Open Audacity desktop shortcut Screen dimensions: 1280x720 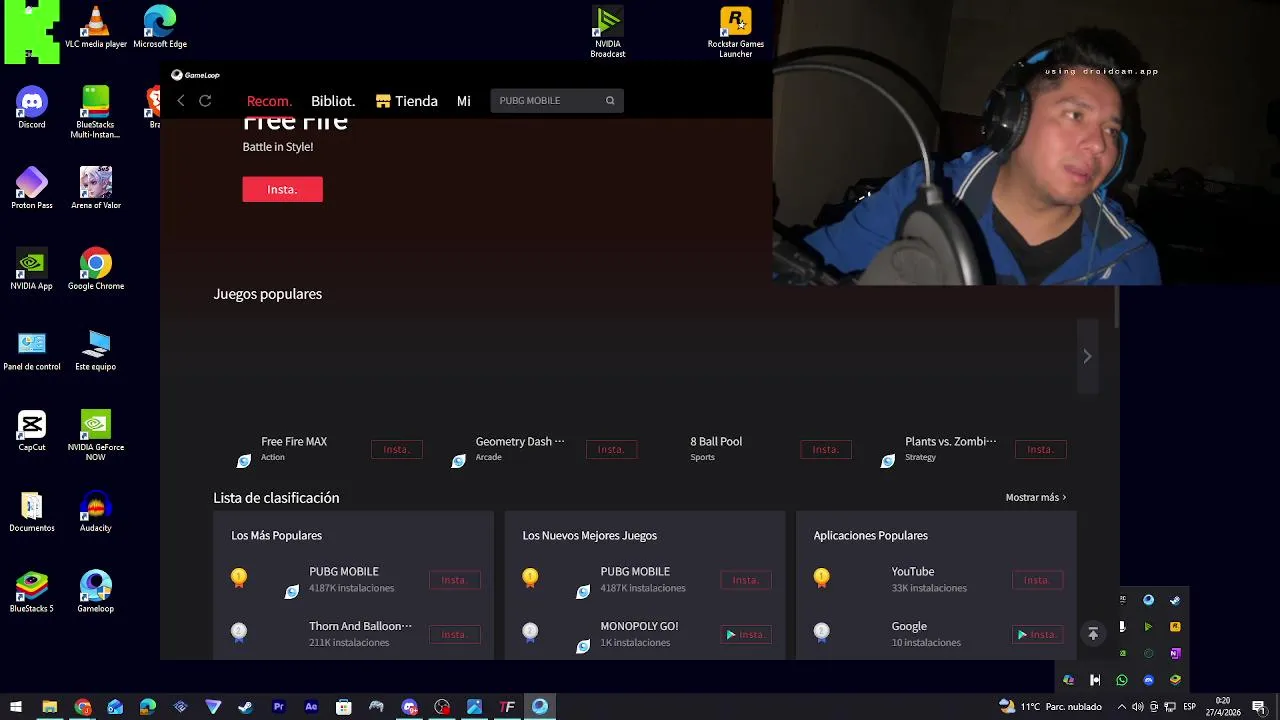click(96, 512)
